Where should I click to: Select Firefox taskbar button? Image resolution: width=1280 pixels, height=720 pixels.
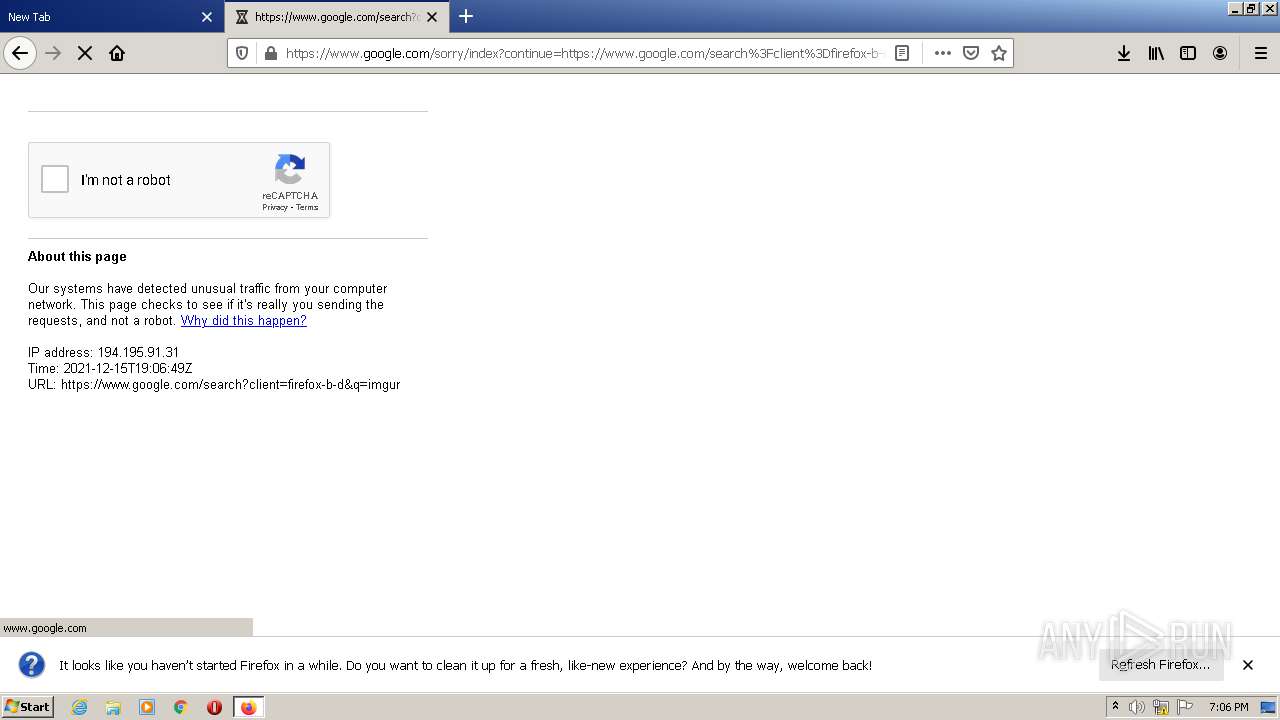click(x=248, y=707)
